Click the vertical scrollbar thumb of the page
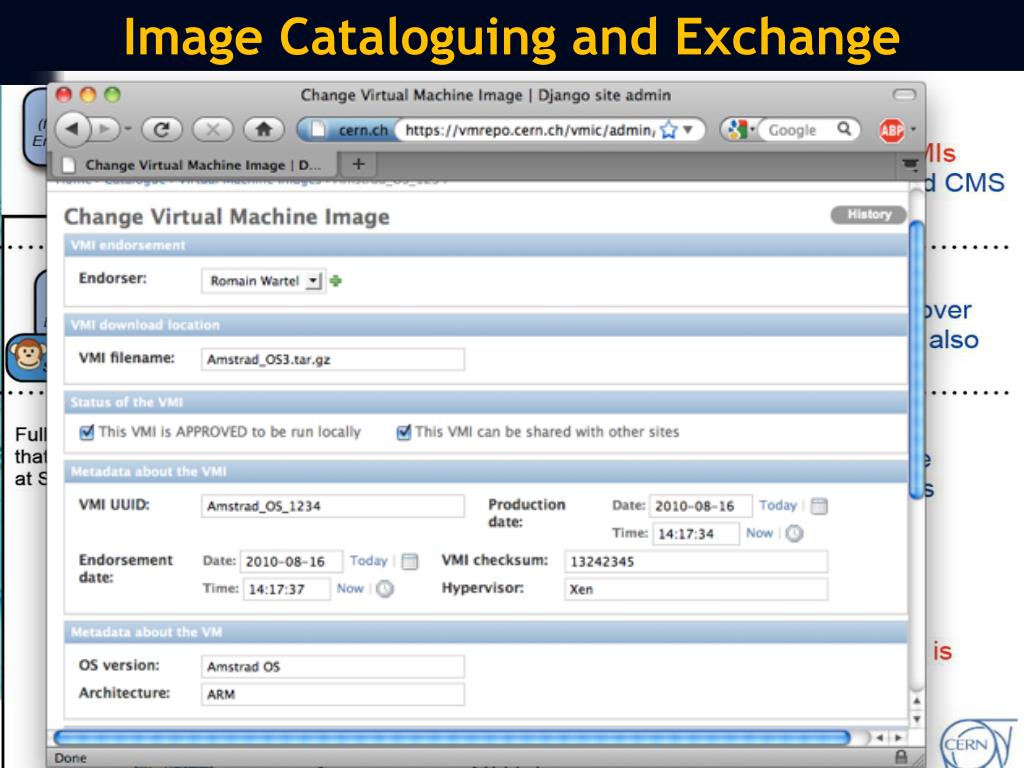This screenshot has width=1024, height=768. click(917, 360)
